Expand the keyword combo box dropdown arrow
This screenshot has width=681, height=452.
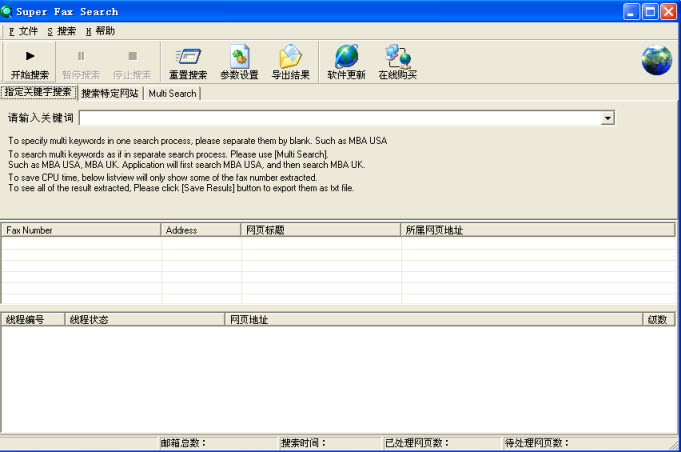point(607,118)
